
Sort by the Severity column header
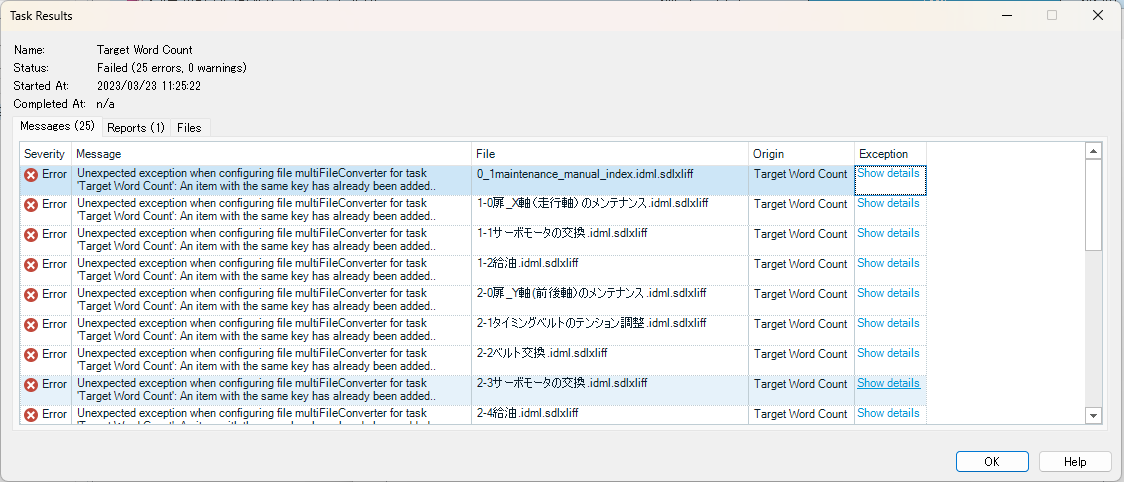46,154
